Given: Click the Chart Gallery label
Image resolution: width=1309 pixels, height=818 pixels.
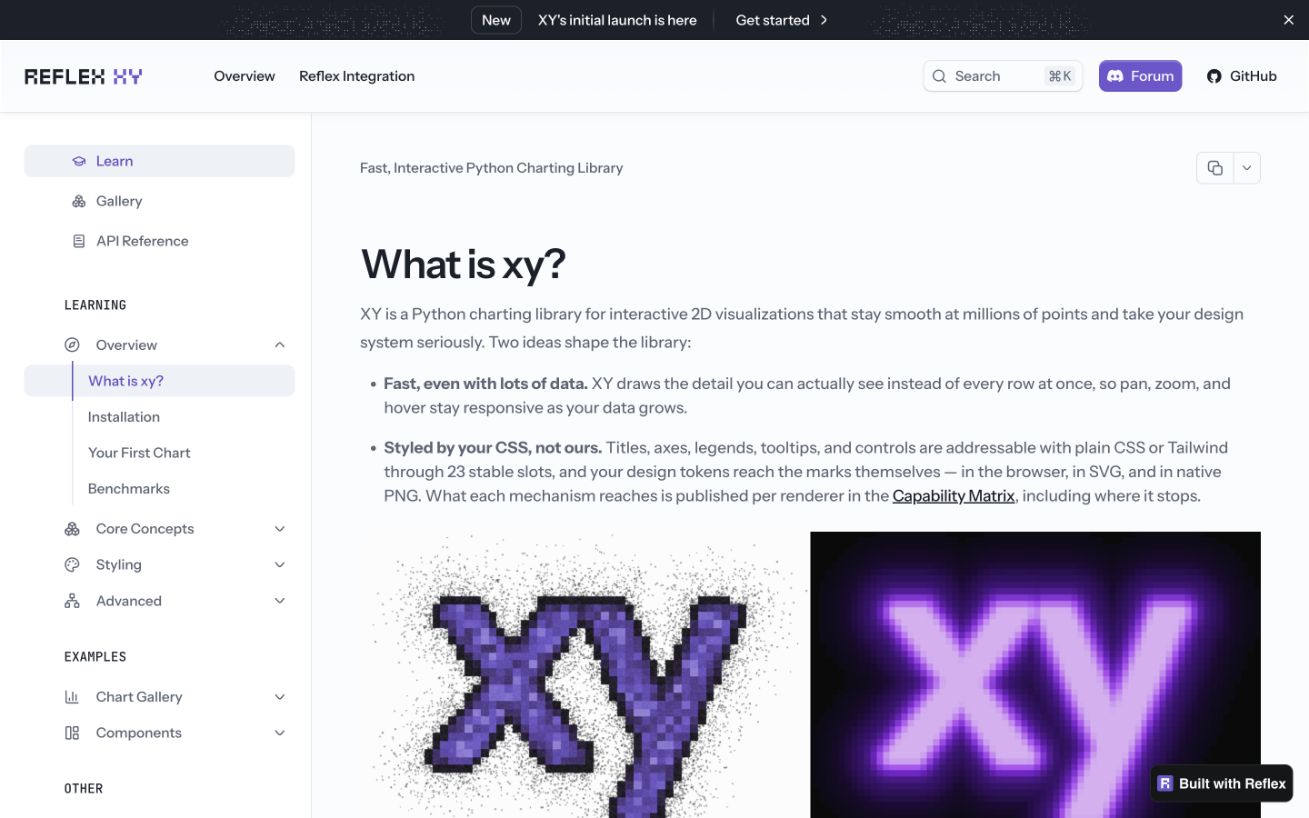Looking at the screenshot, I should coord(139,697).
